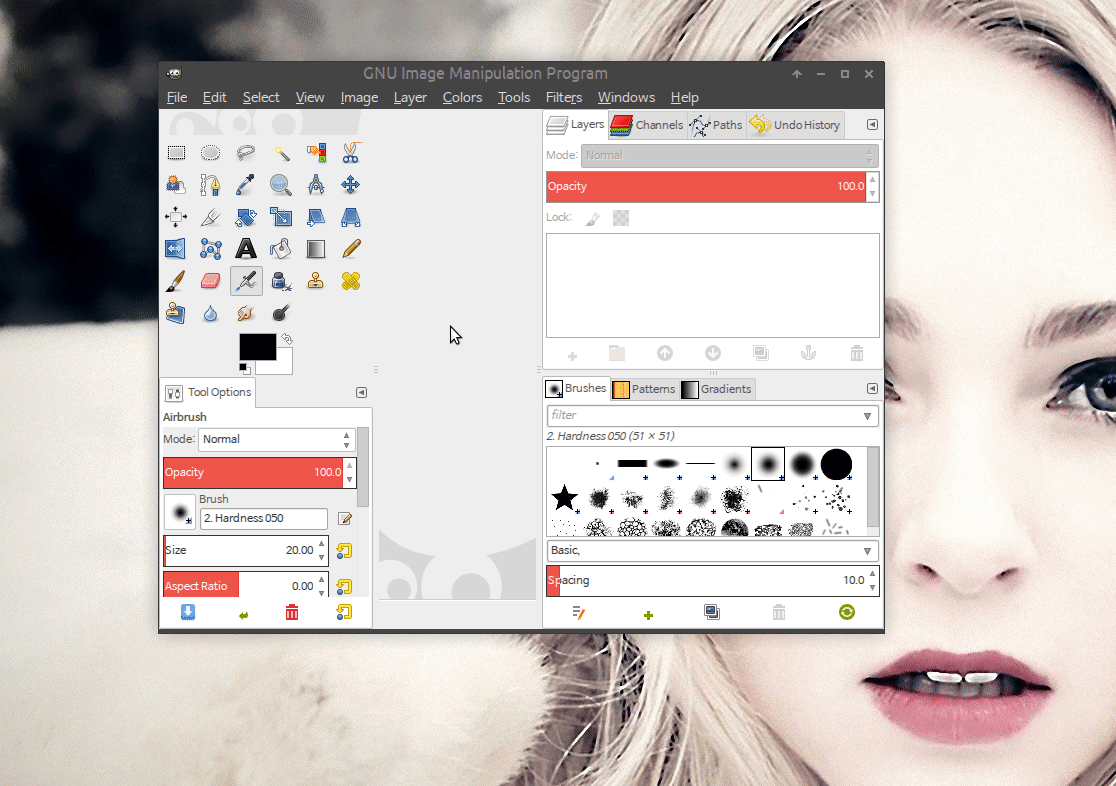Switch to the Channels tab
This screenshot has height=786, width=1116.
tap(647, 125)
